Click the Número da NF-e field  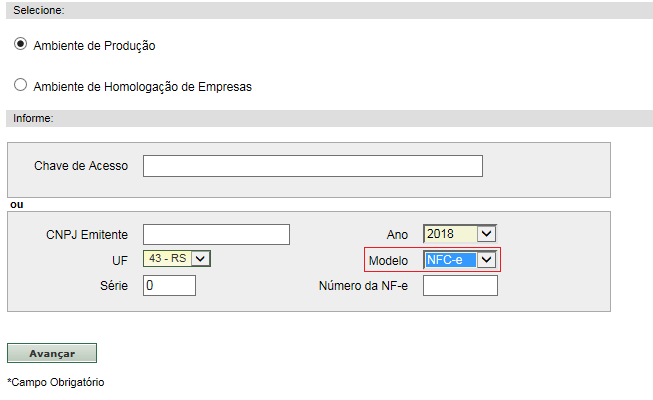(x=460, y=286)
